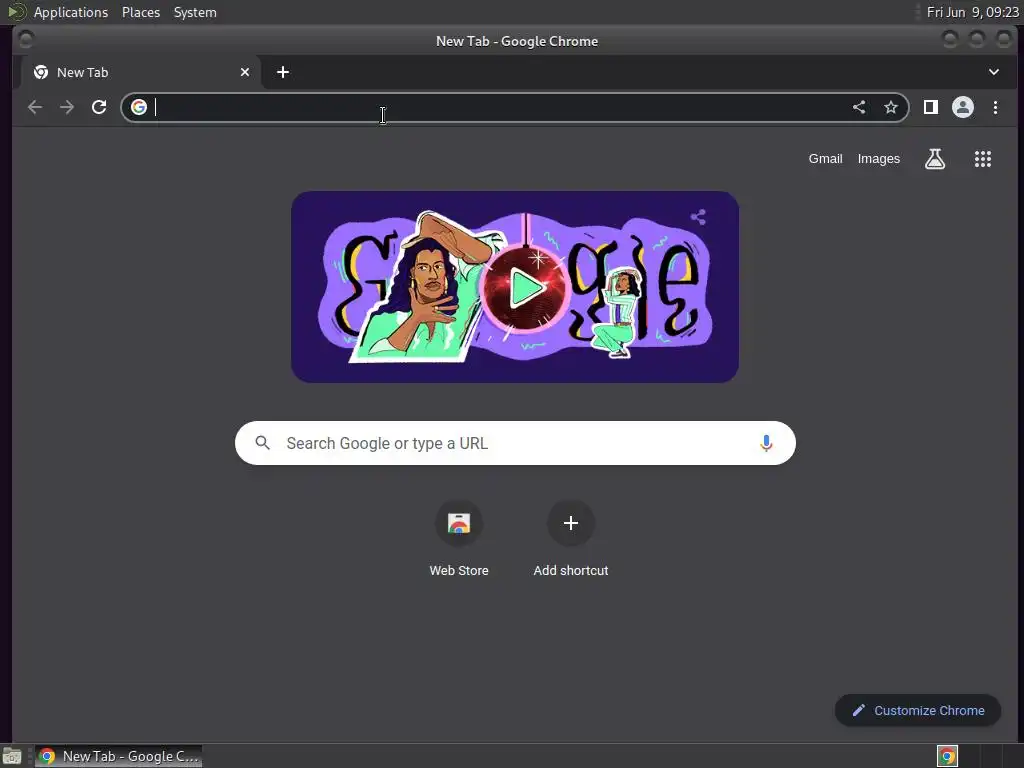
Task: Click the show desktop taskbar icon
Action: coord(12,756)
